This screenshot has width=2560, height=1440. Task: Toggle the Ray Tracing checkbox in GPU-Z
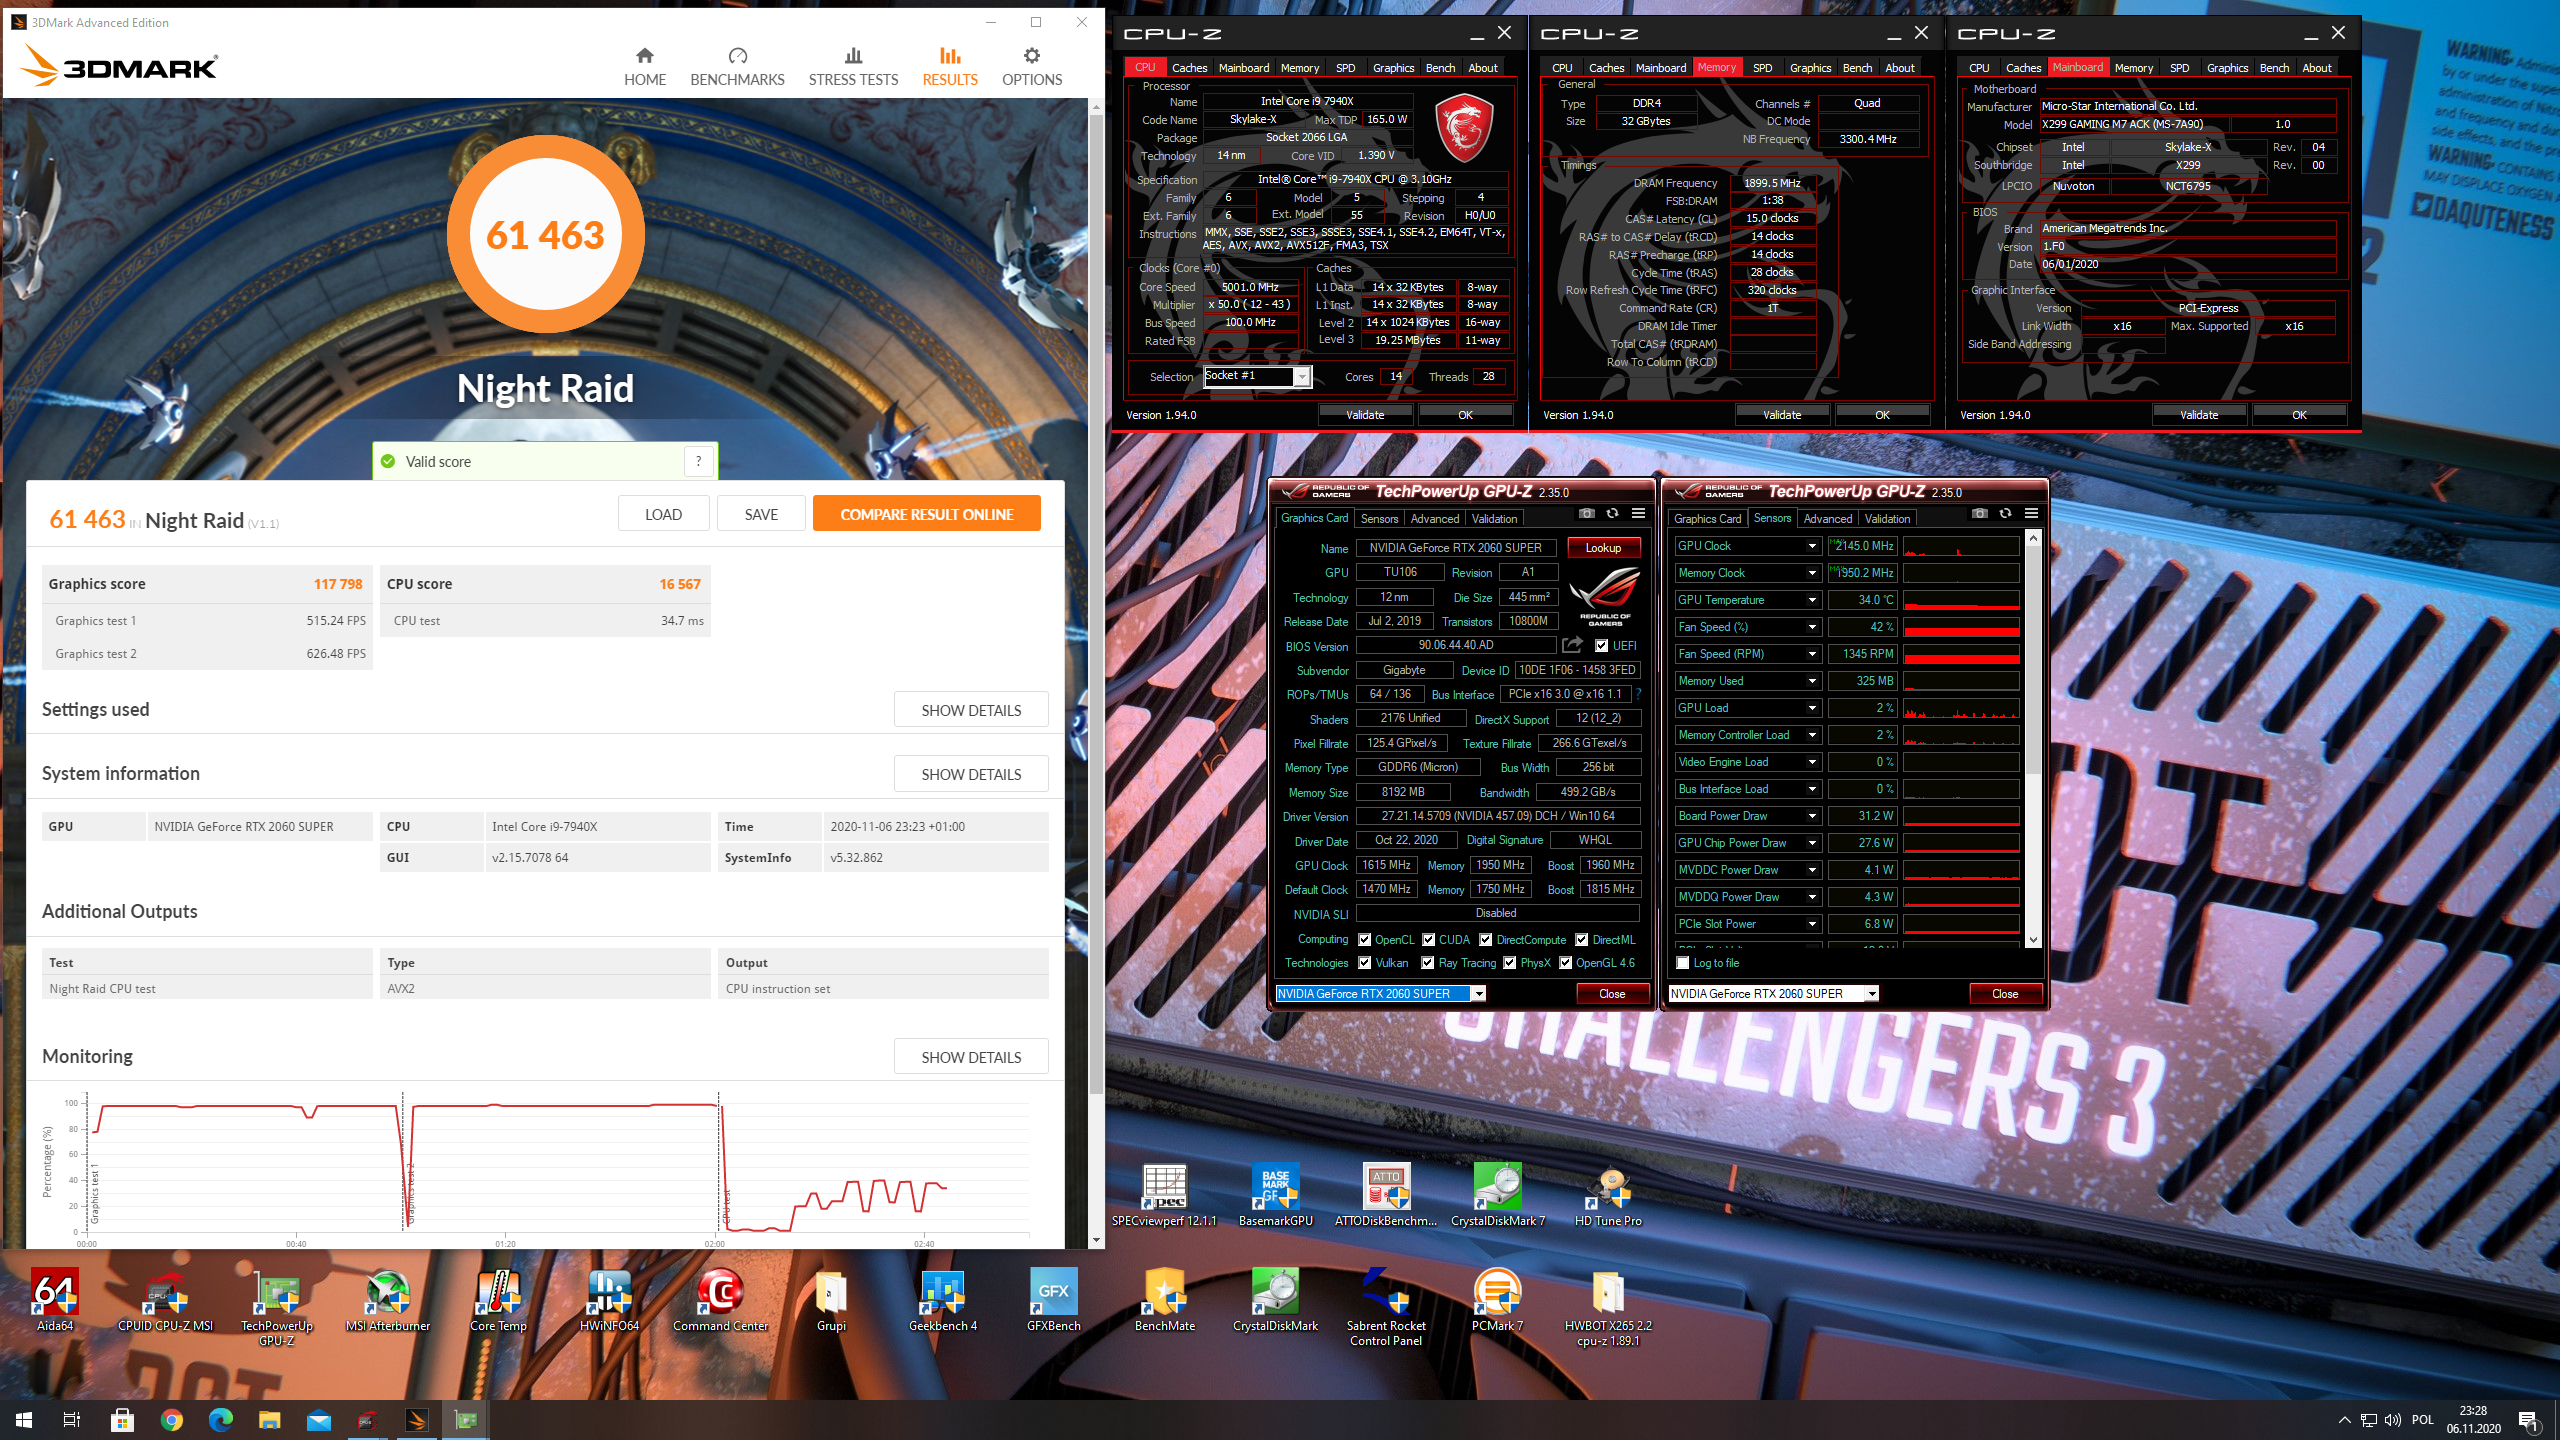coord(1428,963)
